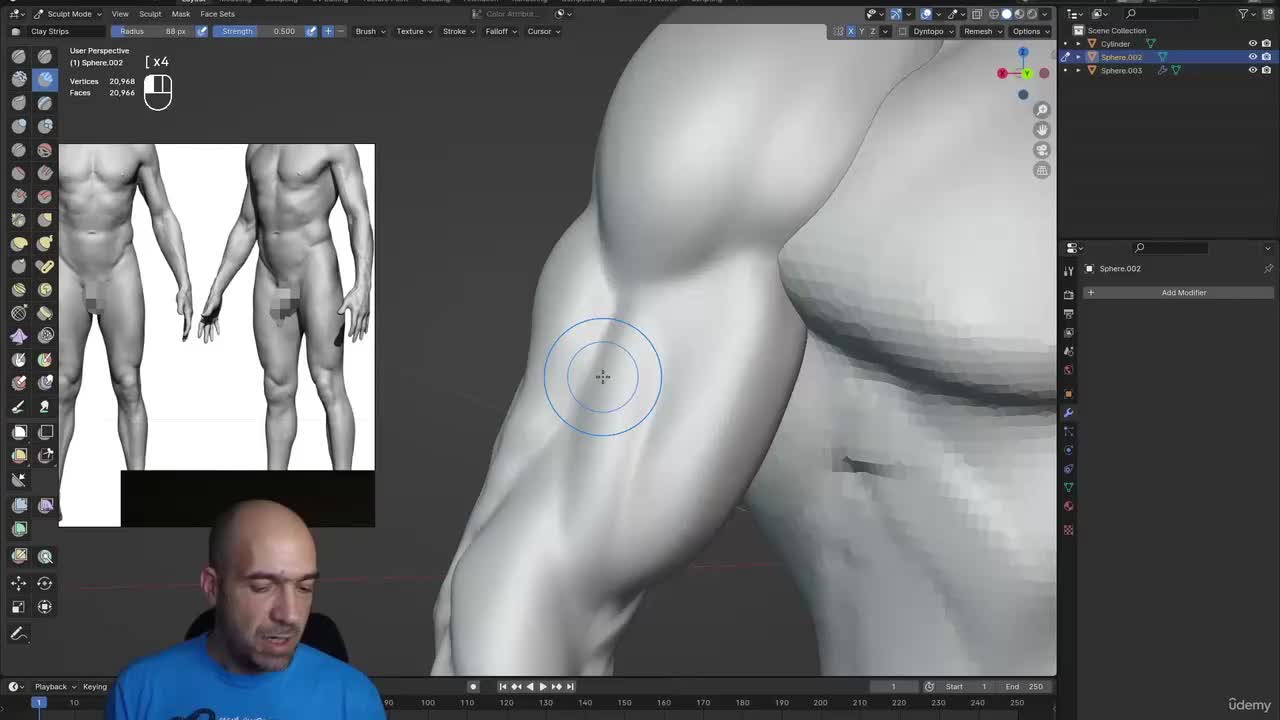Toggle X axis symmetry button
The width and height of the screenshot is (1280, 720).
[851, 31]
